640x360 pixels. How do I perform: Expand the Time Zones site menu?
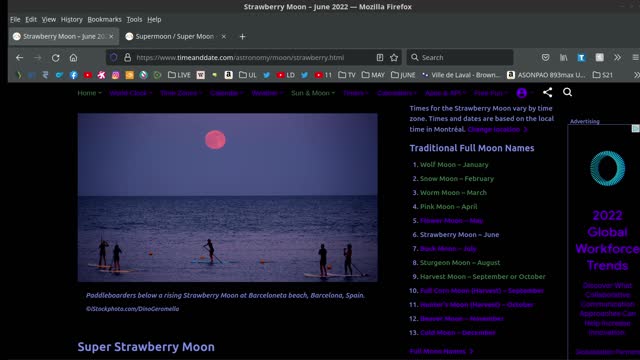click(x=181, y=93)
